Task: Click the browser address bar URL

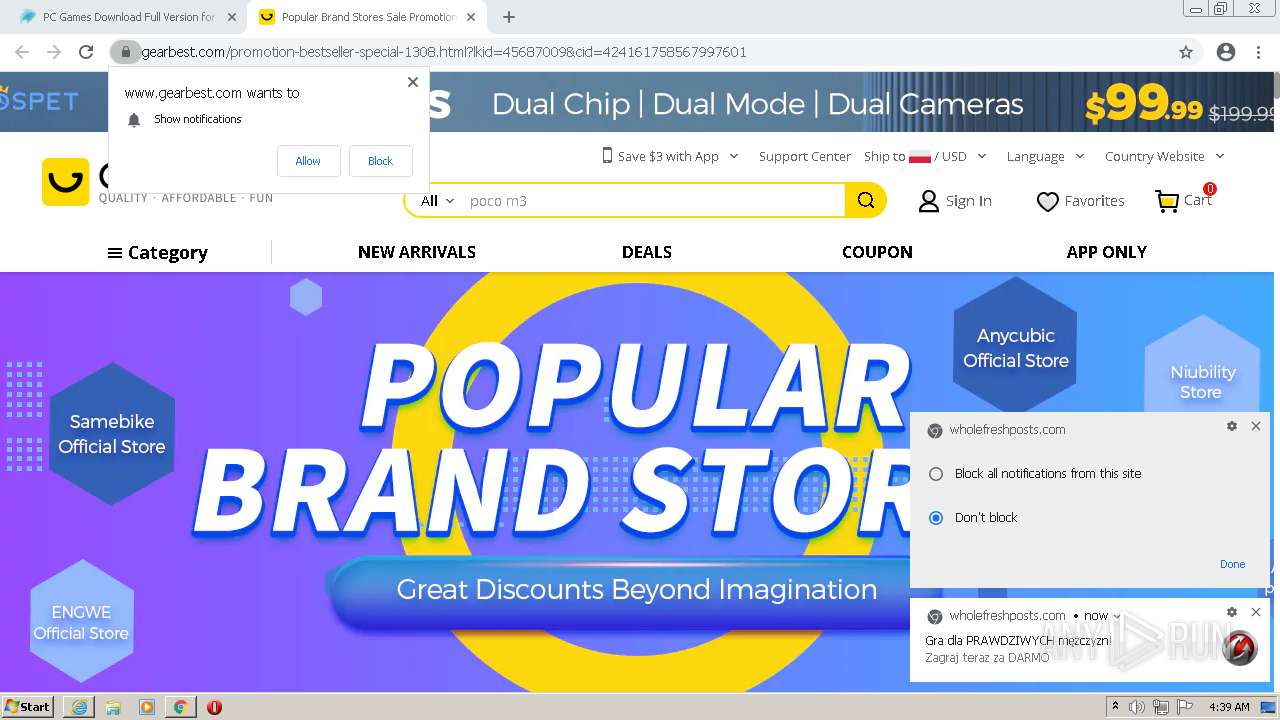Action: coord(445,52)
